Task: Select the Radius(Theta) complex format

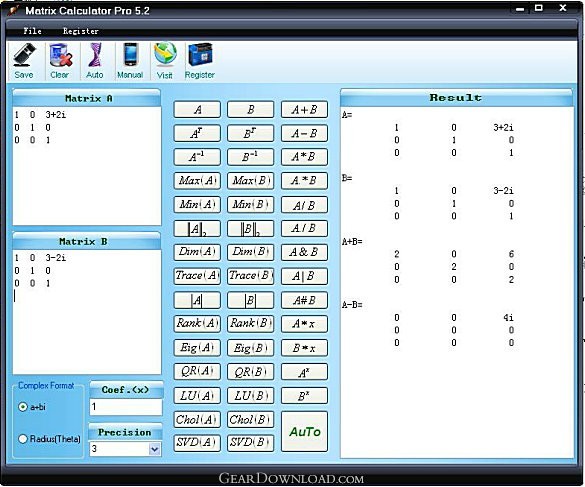Action: coord(23,439)
